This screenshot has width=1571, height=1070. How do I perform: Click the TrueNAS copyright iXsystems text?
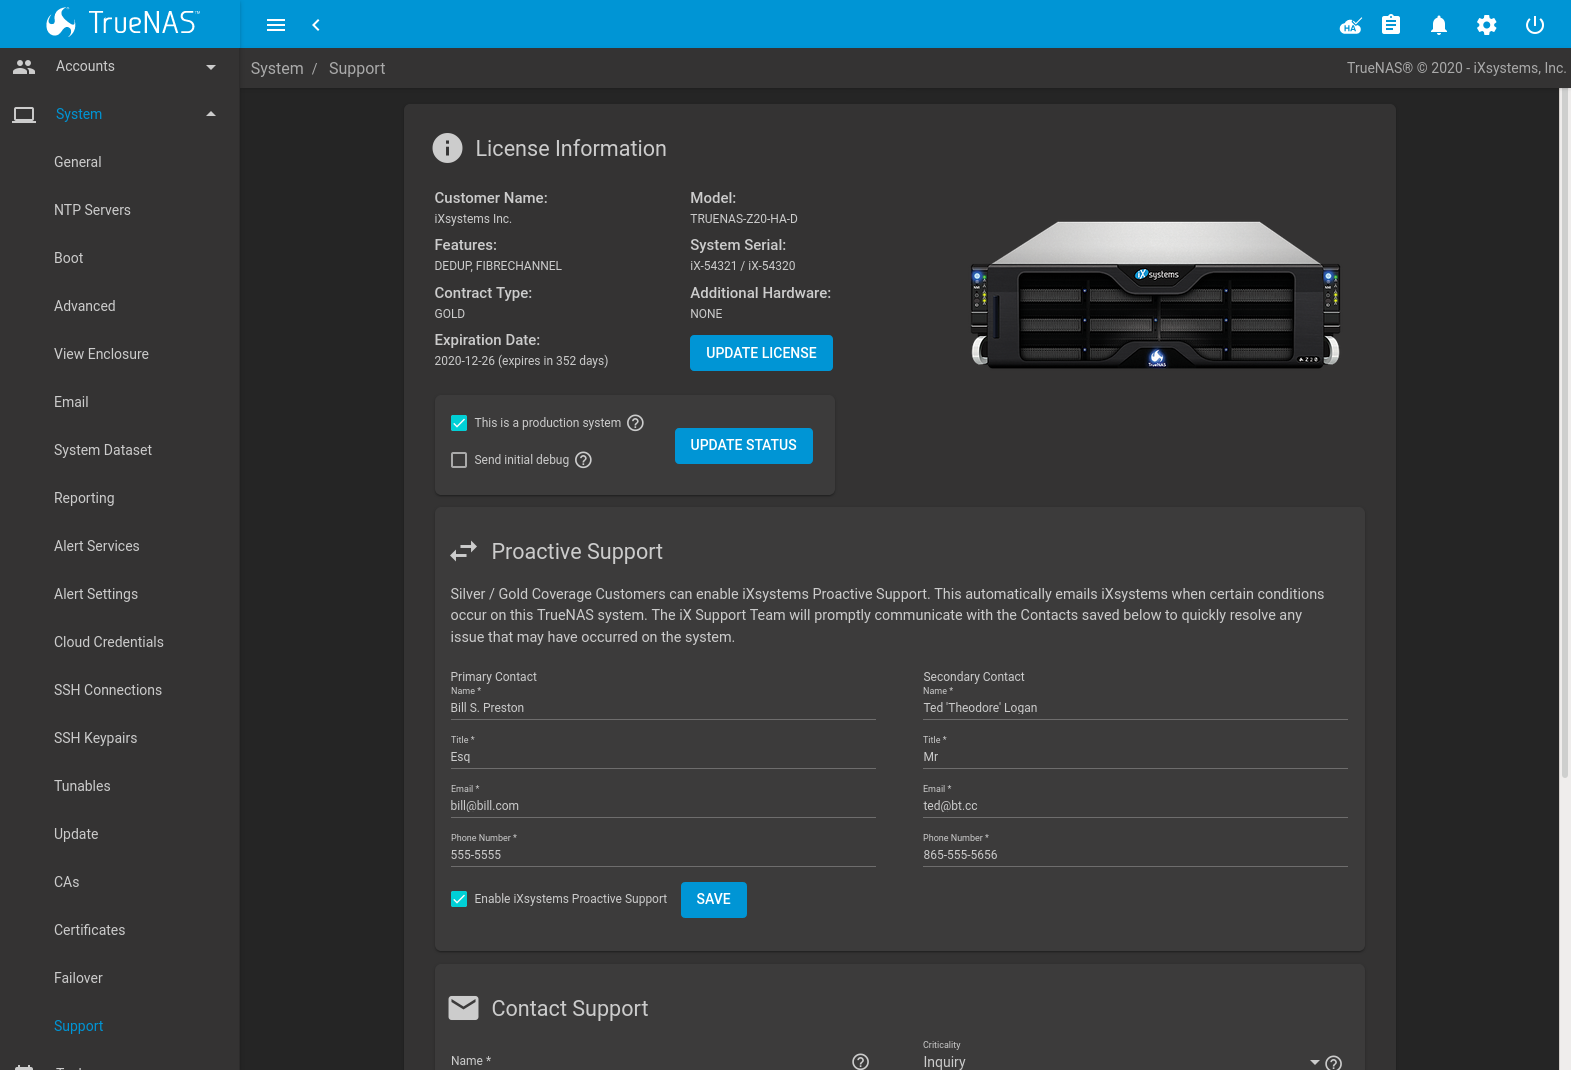click(x=1456, y=68)
